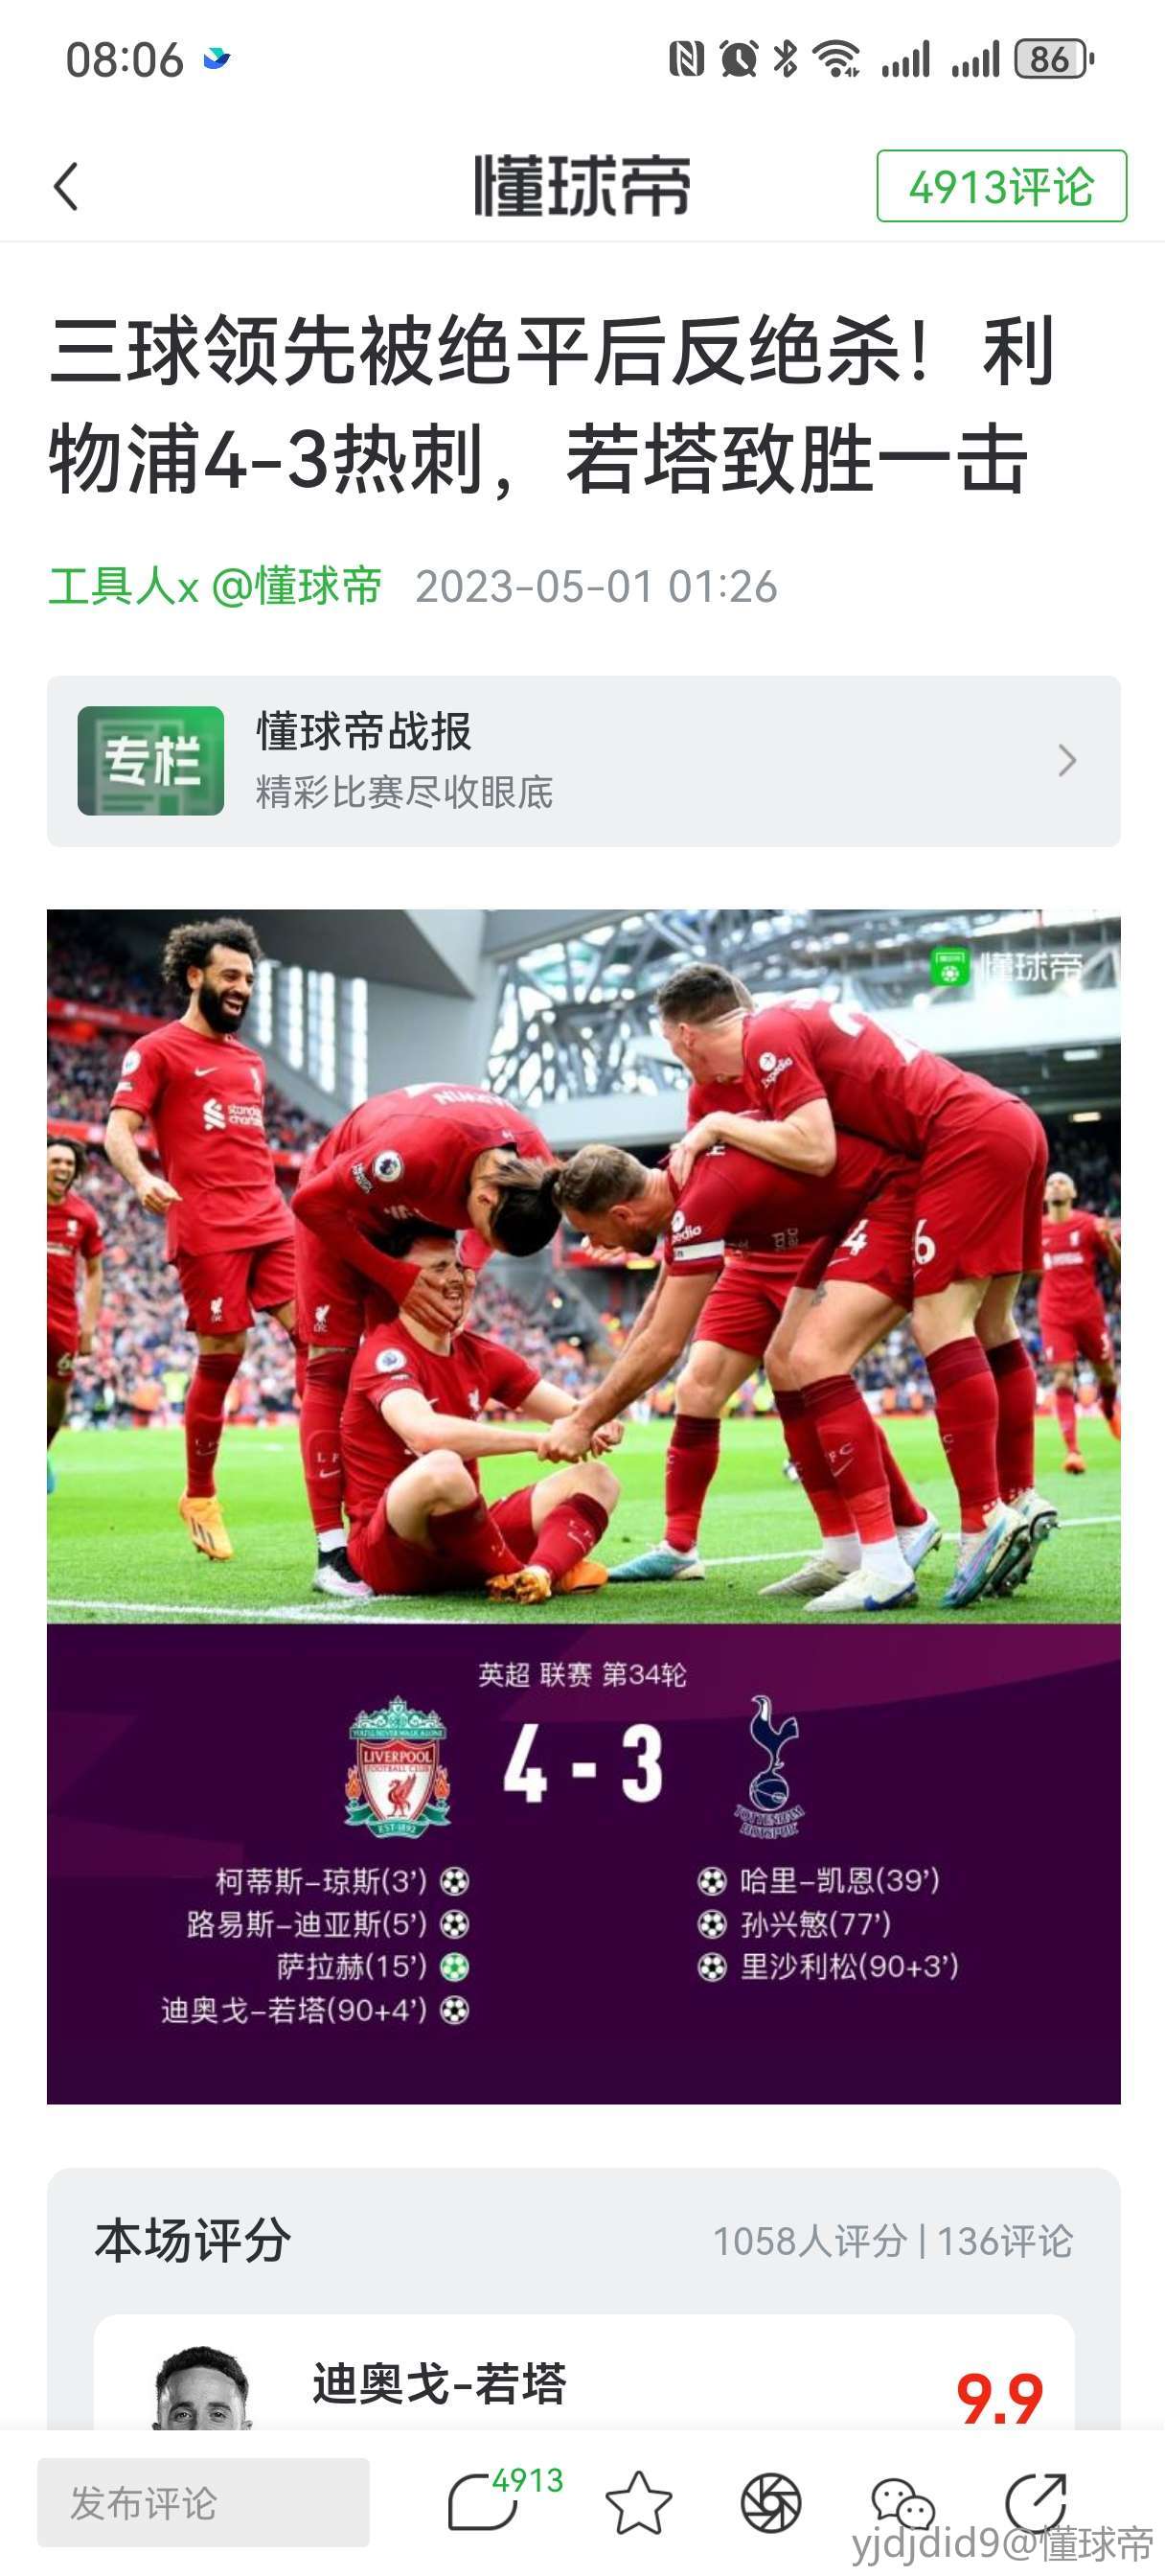Favorite the article with star icon
Screen dimensions: 1165x2576
[x=638, y=2503]
